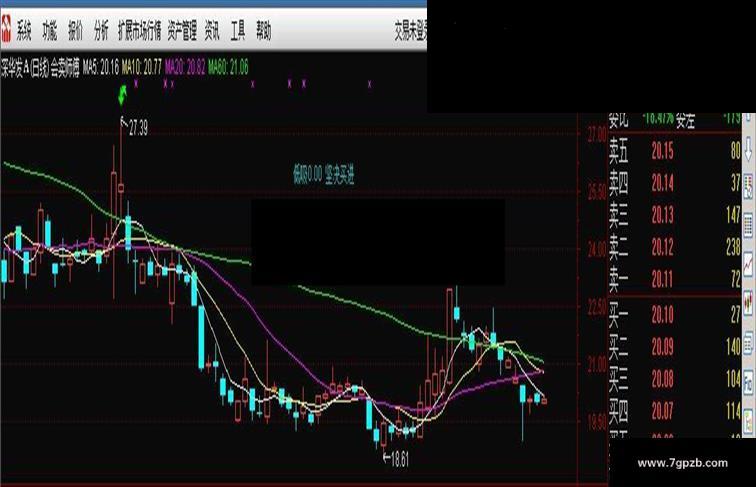This screenshot has width=756, height=487.
Task: Click the 买一 row price 20.10
Action: [x=662, y=315]
